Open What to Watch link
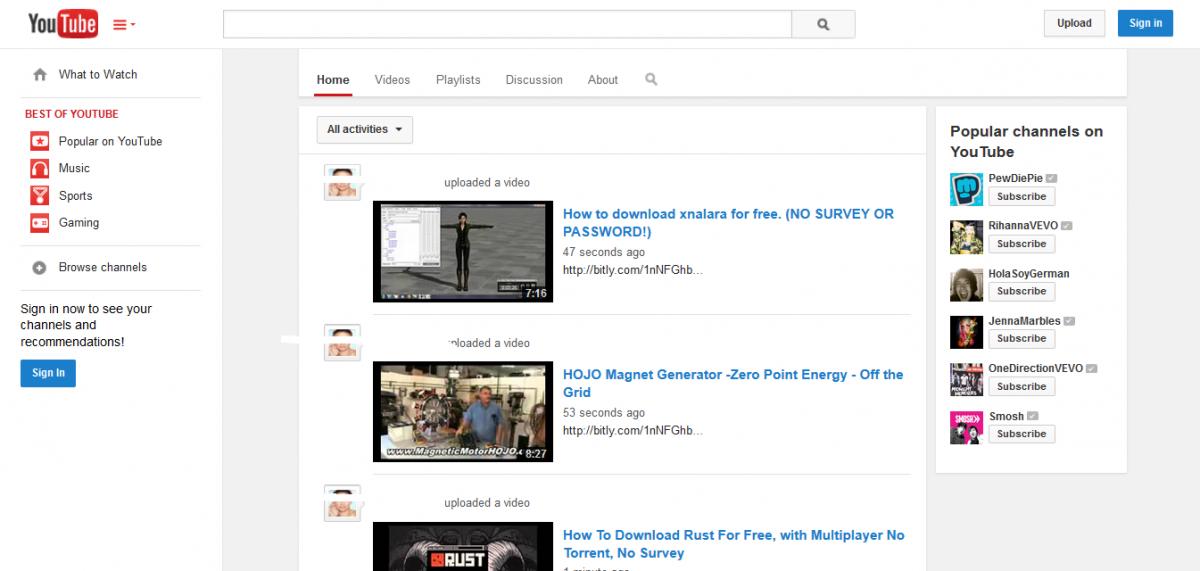 point(98,74)
